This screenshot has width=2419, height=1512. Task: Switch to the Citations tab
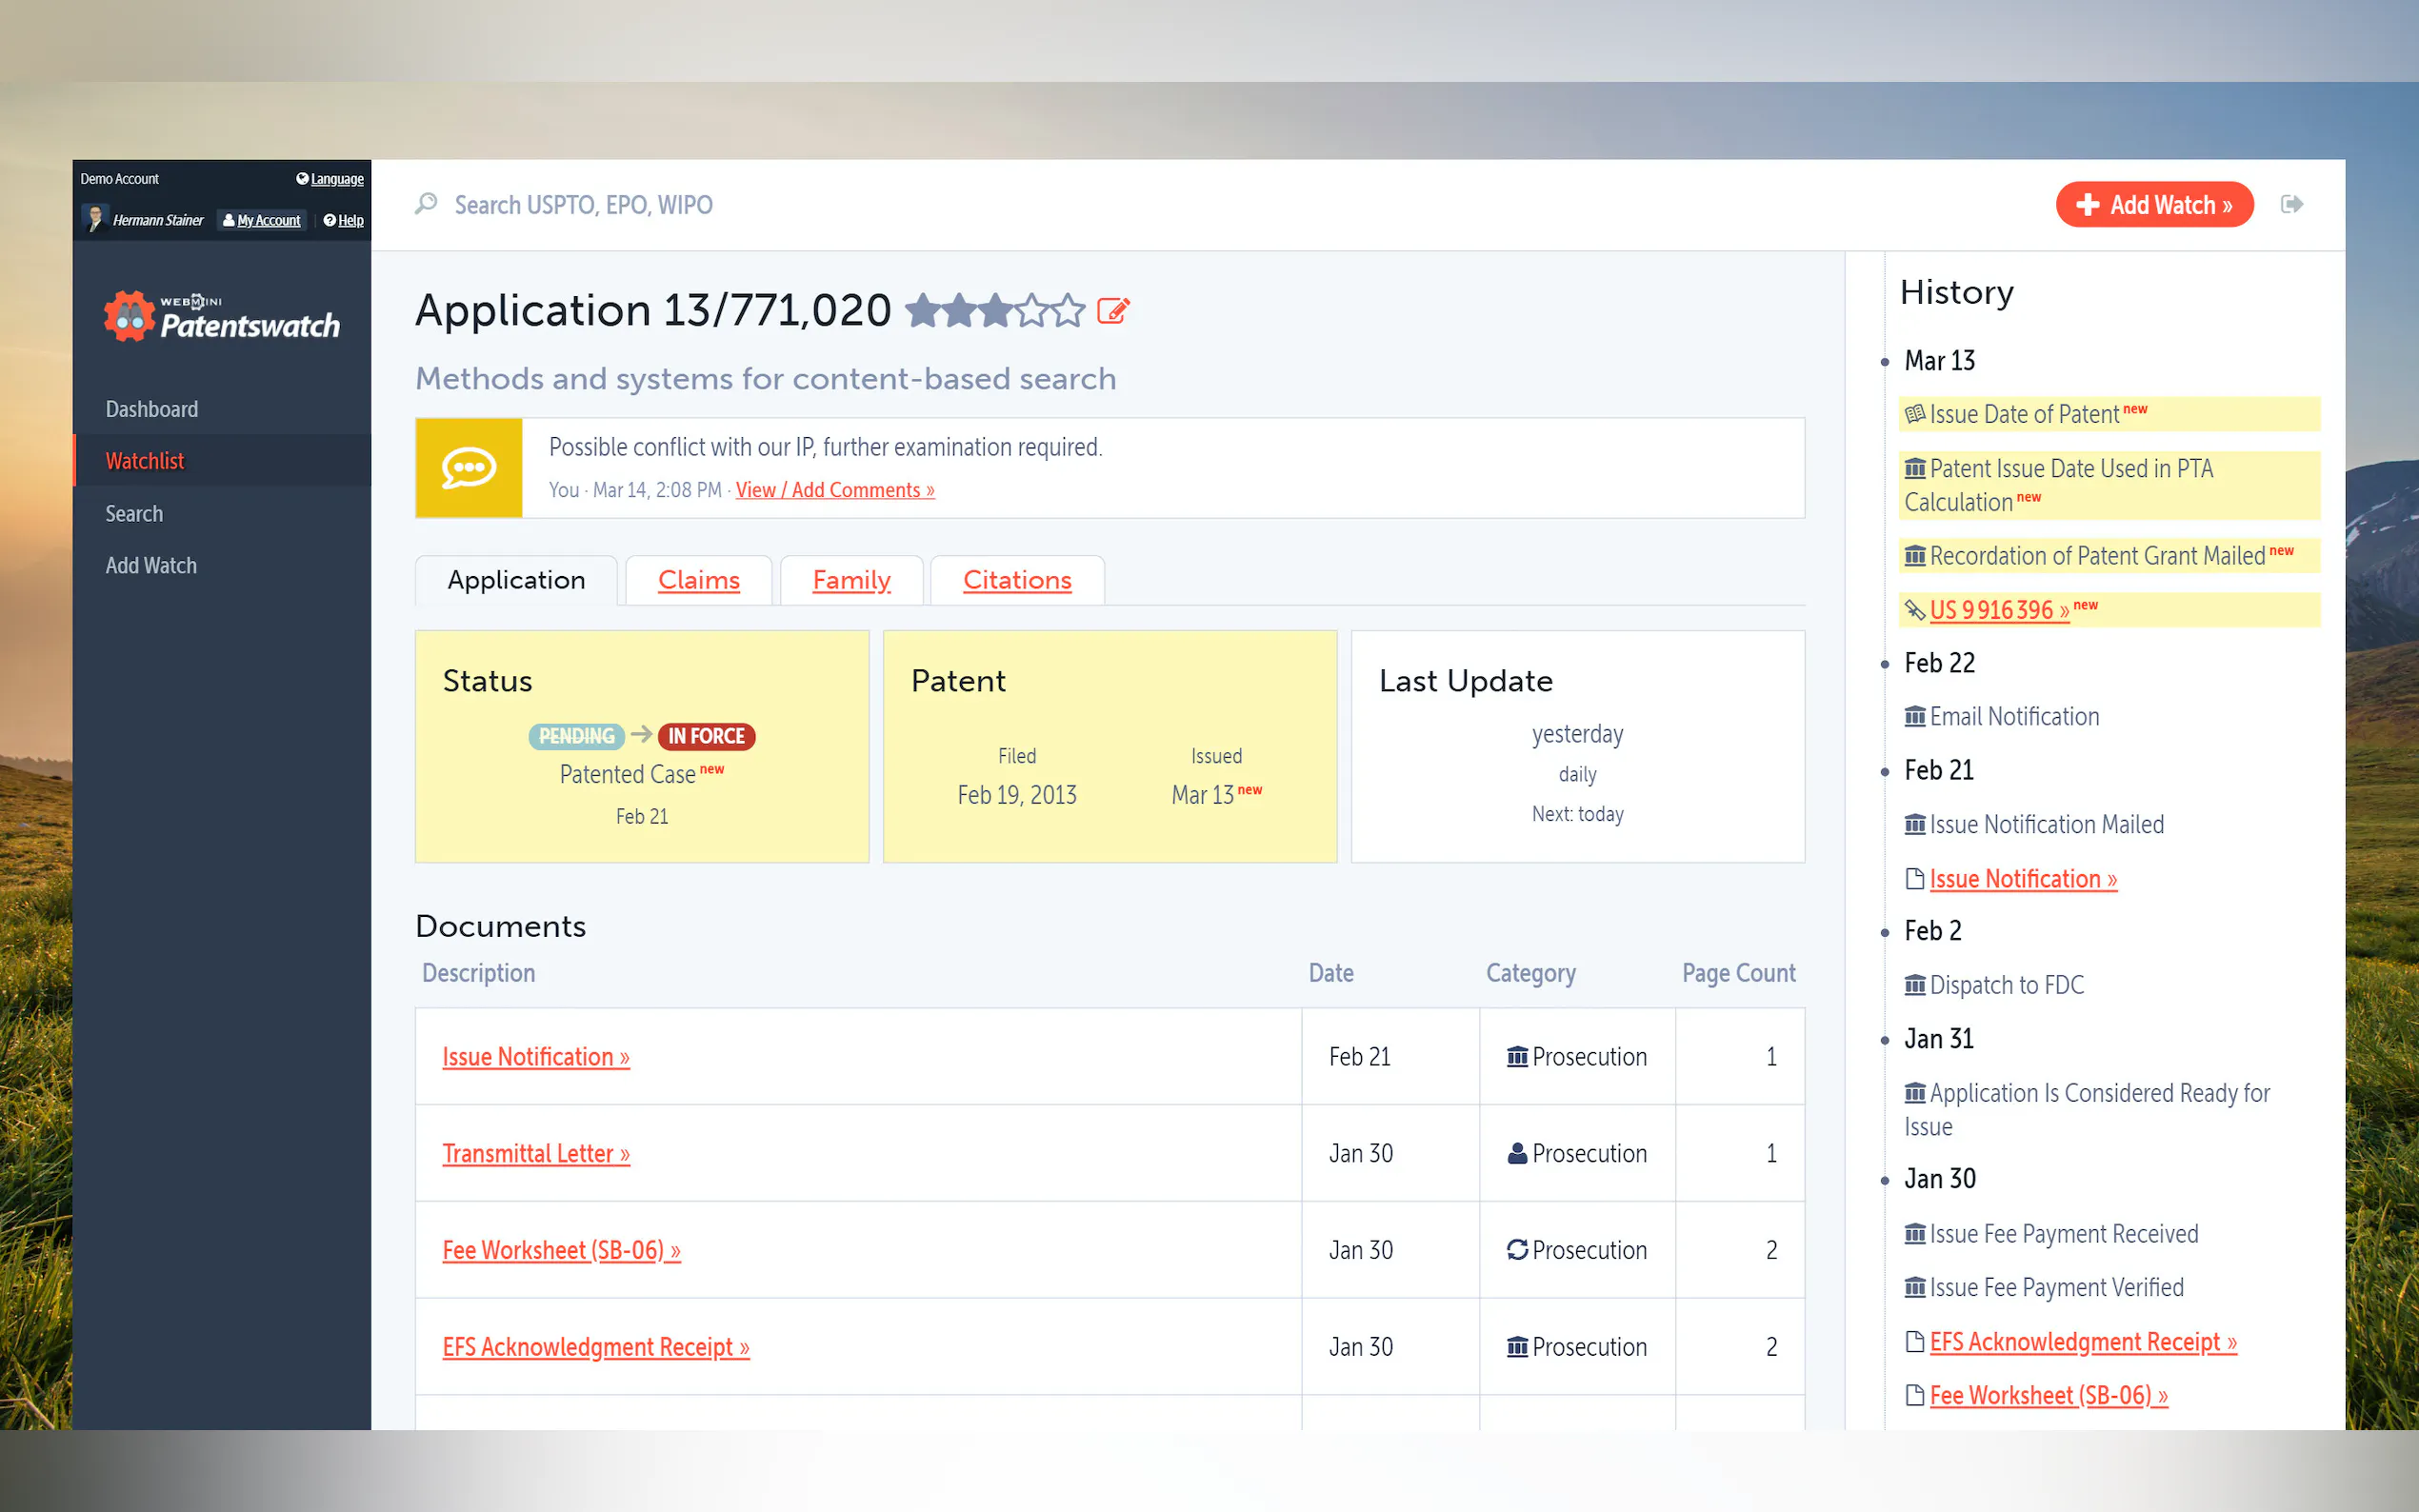tap(1016, 580)
